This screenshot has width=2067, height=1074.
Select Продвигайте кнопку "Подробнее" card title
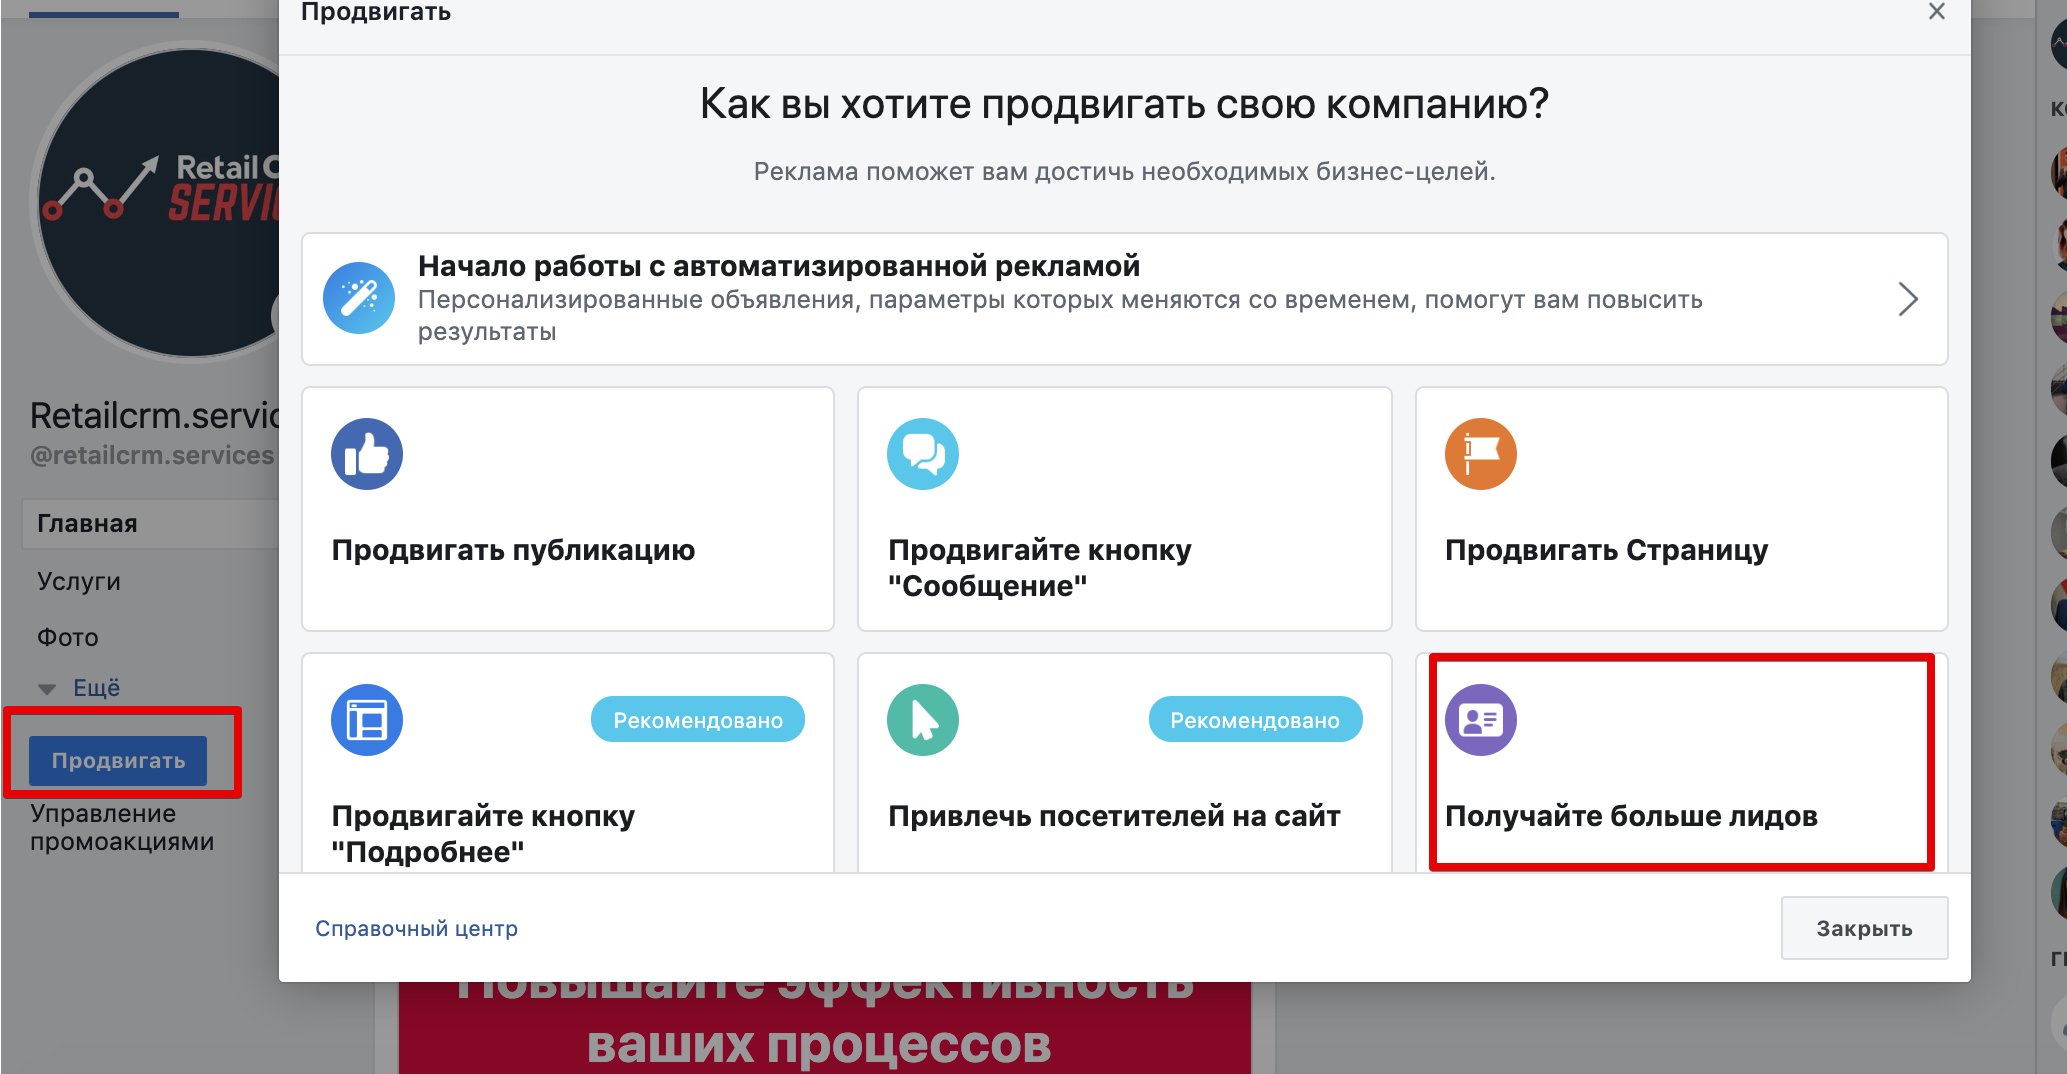483,834
